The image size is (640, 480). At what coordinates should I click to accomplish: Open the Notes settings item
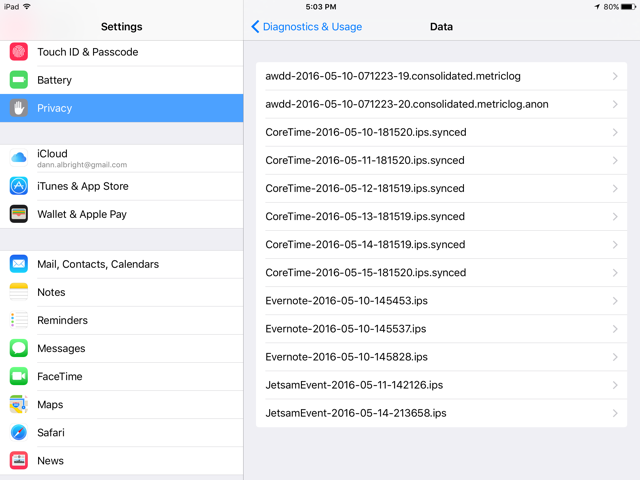(x=122, y=292)
